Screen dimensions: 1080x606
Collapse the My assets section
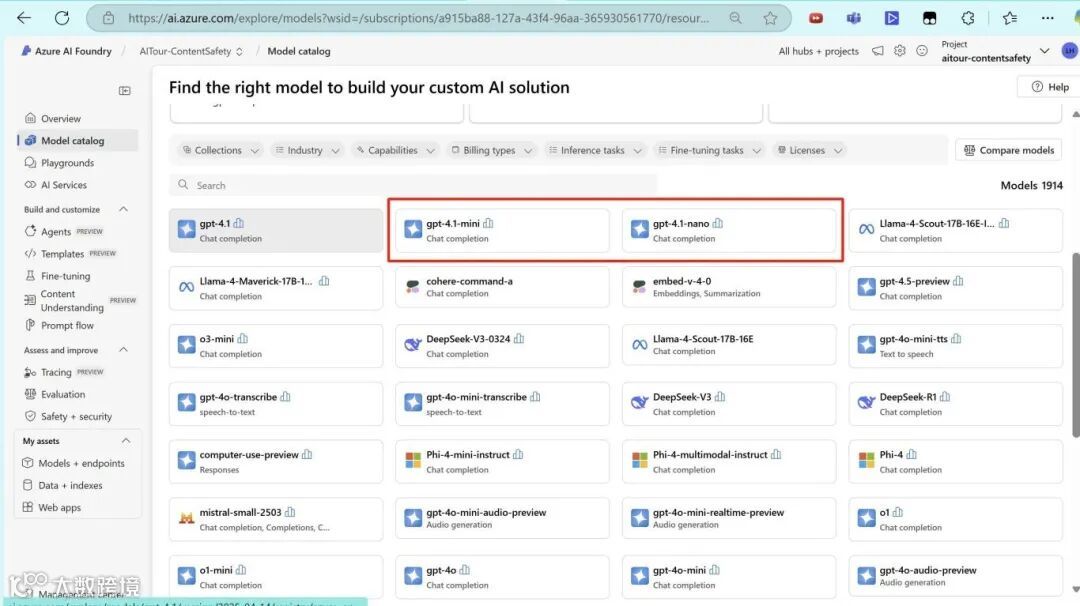coord(126,441)
